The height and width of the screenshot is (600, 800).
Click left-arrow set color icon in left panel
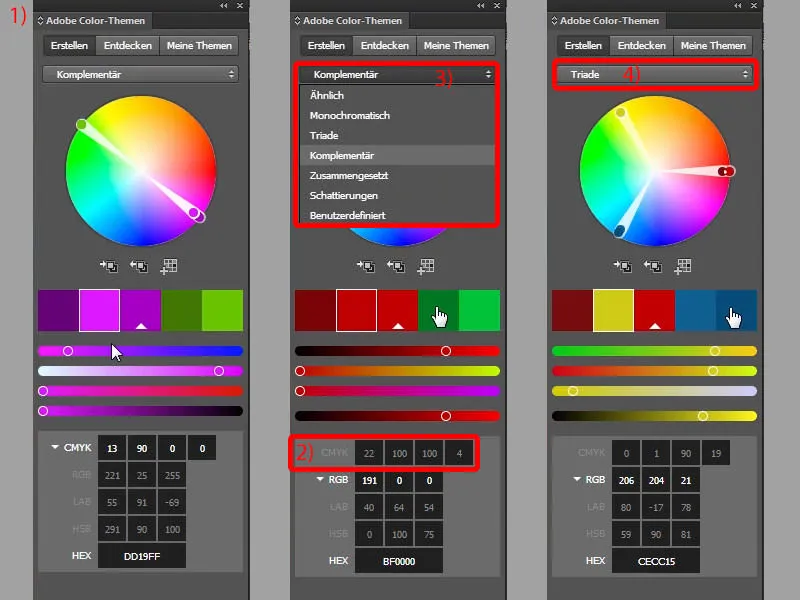tap(138, 265)
